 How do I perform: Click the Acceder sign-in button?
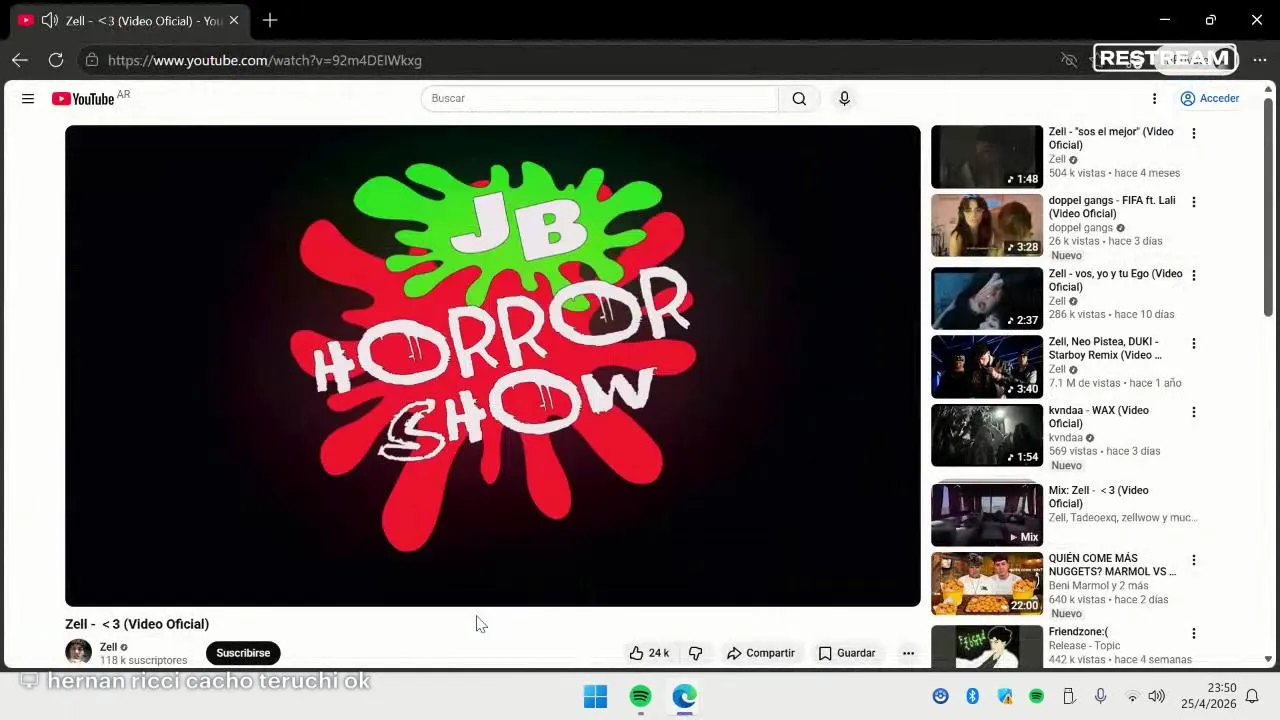1210,98
